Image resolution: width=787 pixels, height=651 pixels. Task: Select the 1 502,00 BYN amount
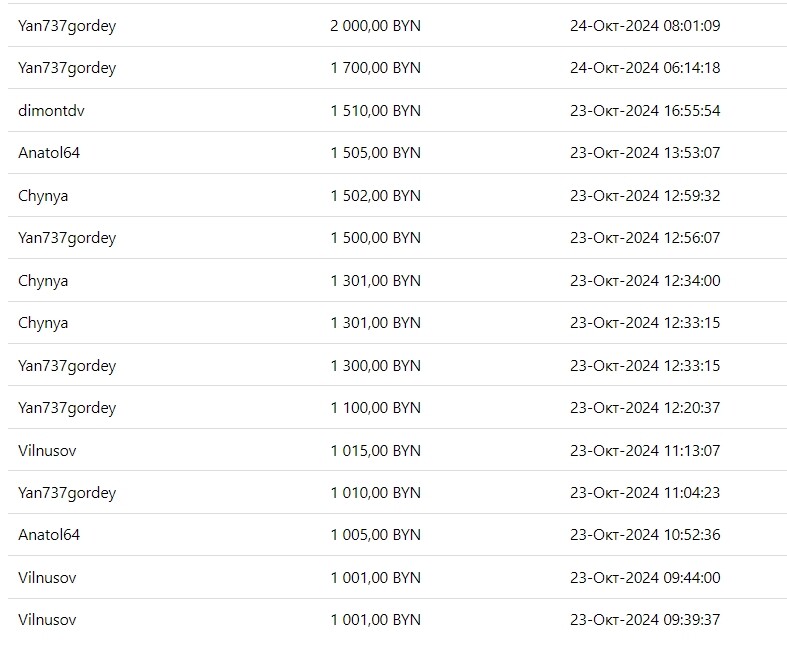[375, 195]
